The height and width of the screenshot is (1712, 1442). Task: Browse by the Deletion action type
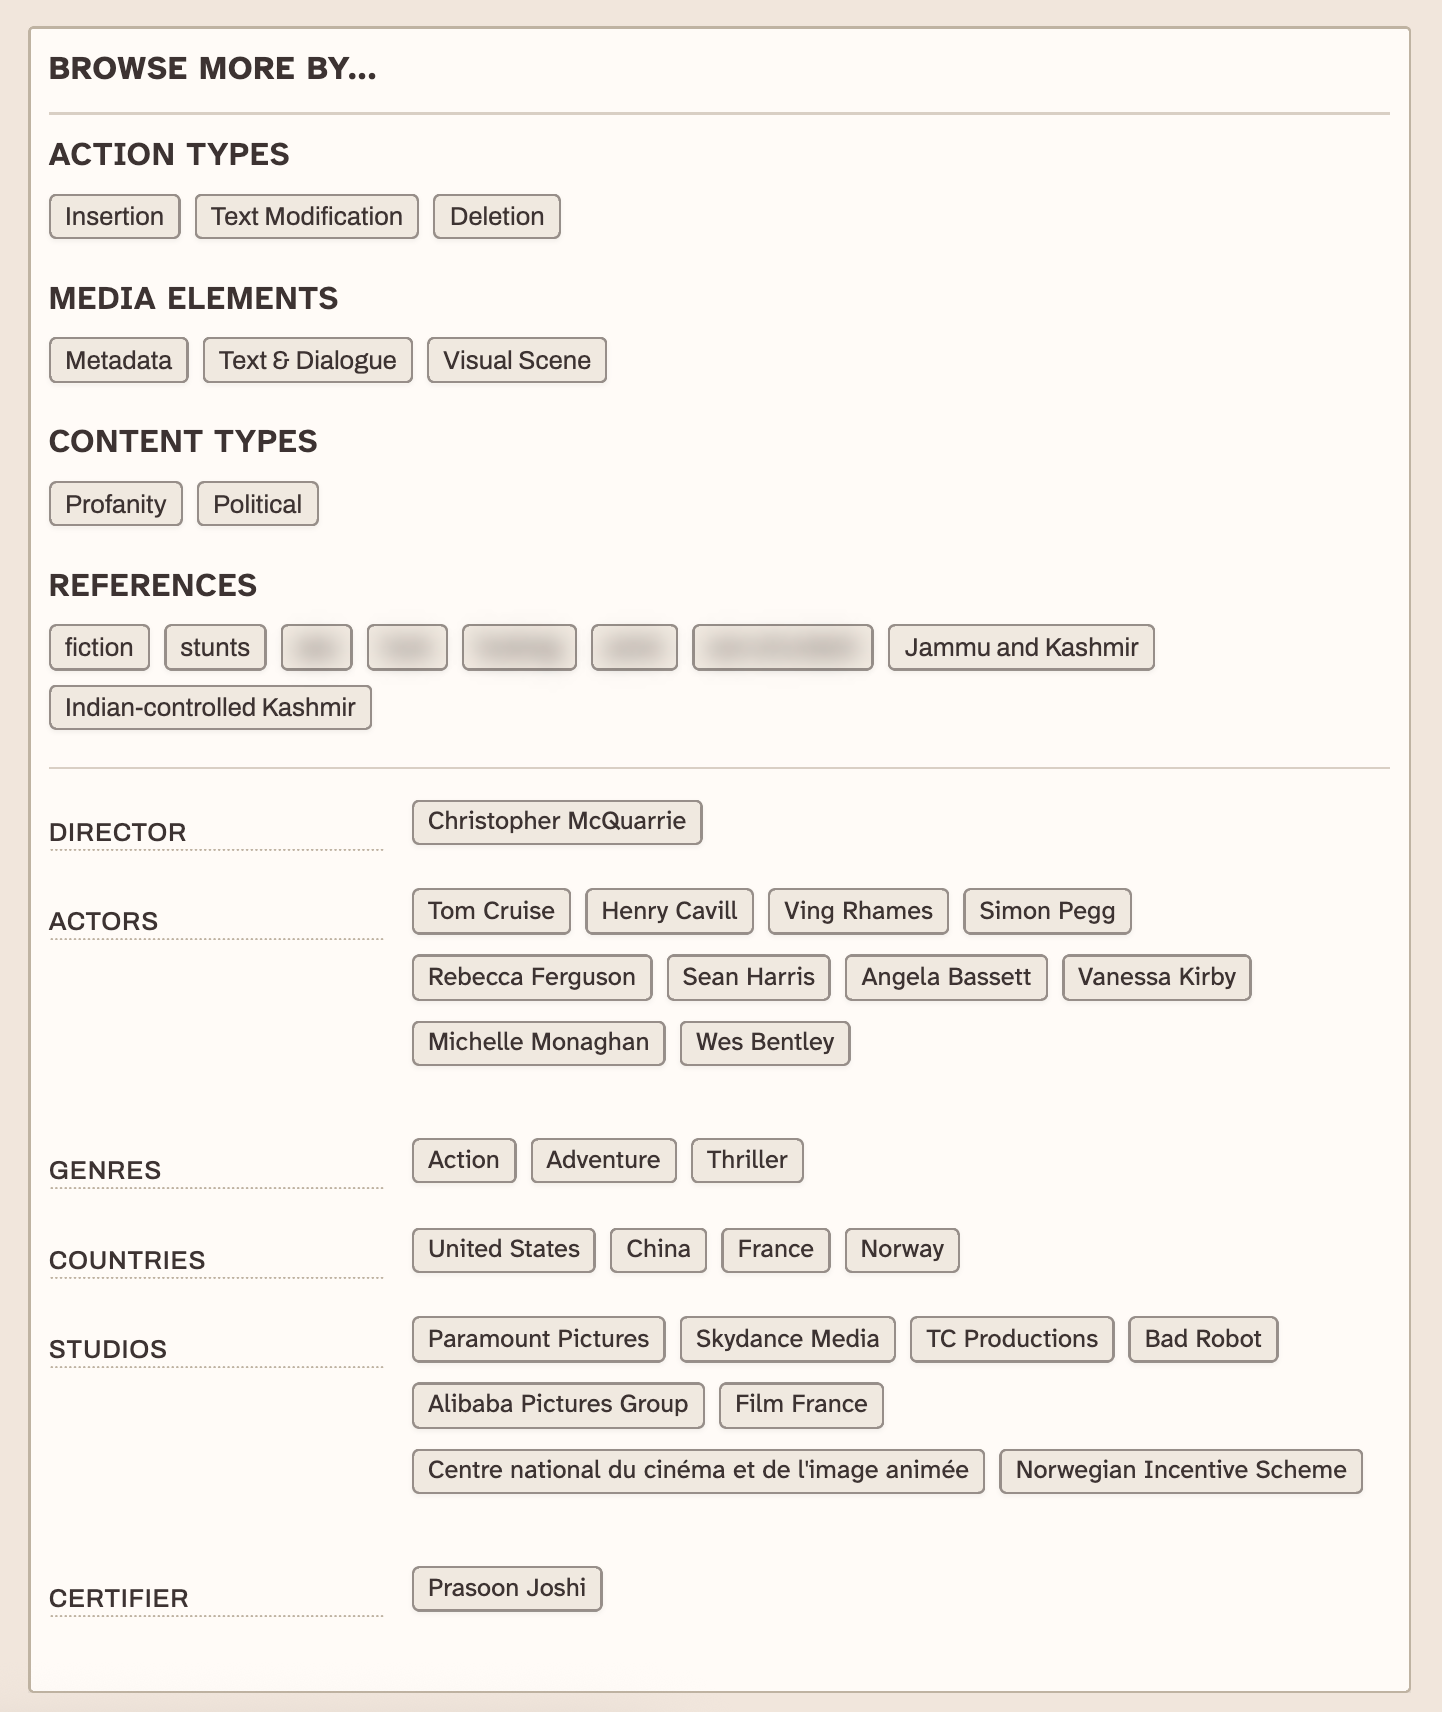496,217
